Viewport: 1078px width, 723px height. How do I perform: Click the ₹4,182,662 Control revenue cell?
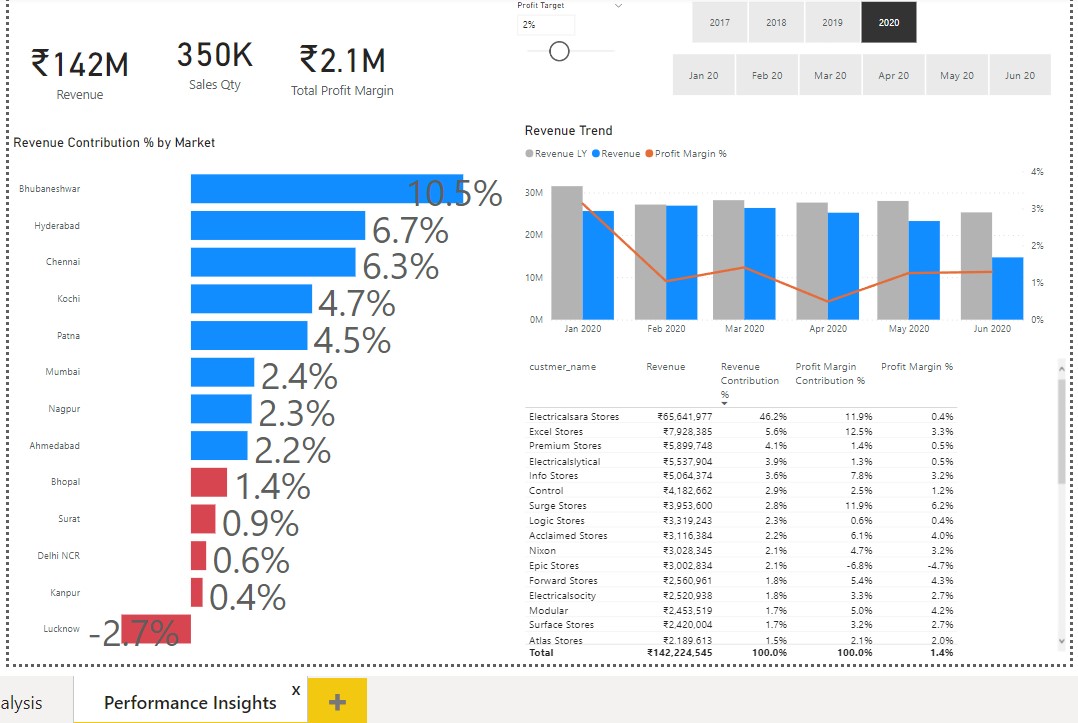point(688,491)
